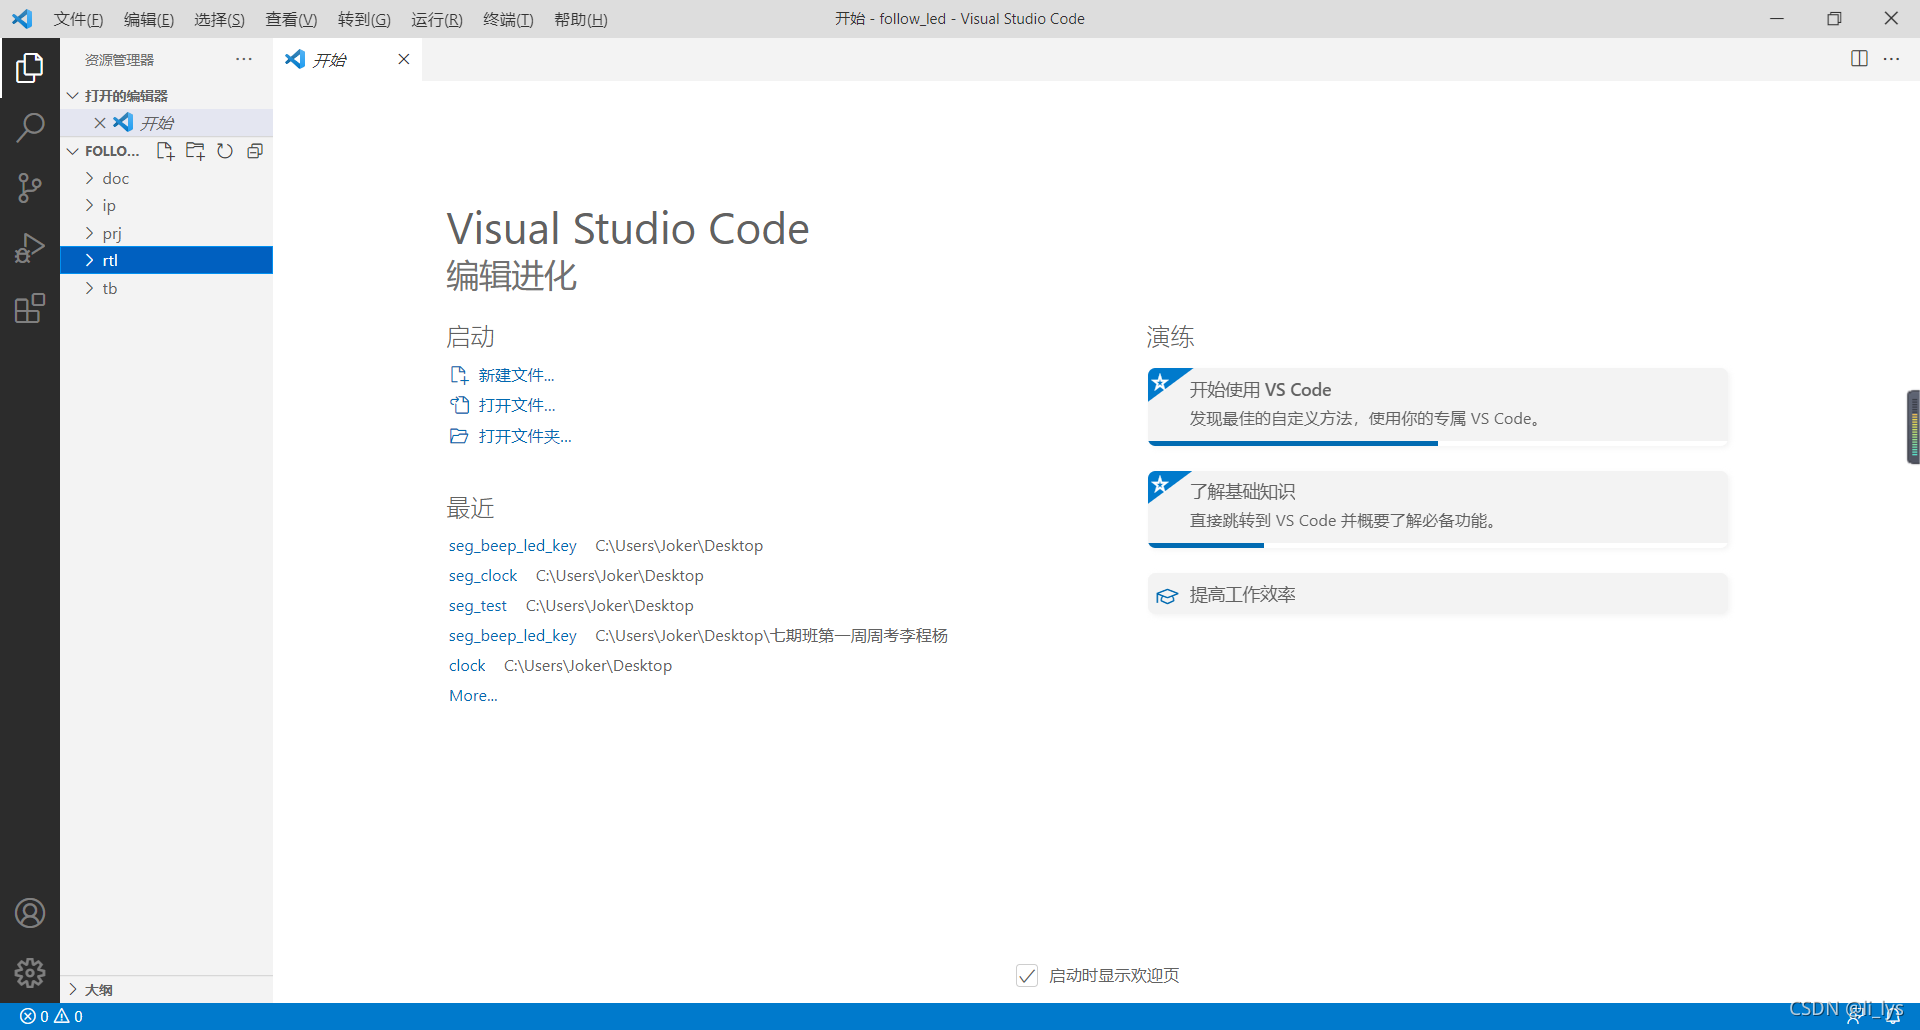This screenshot has height=1030, width=1920.
Task: Open recent project seg_test
Action: point(477,606)
